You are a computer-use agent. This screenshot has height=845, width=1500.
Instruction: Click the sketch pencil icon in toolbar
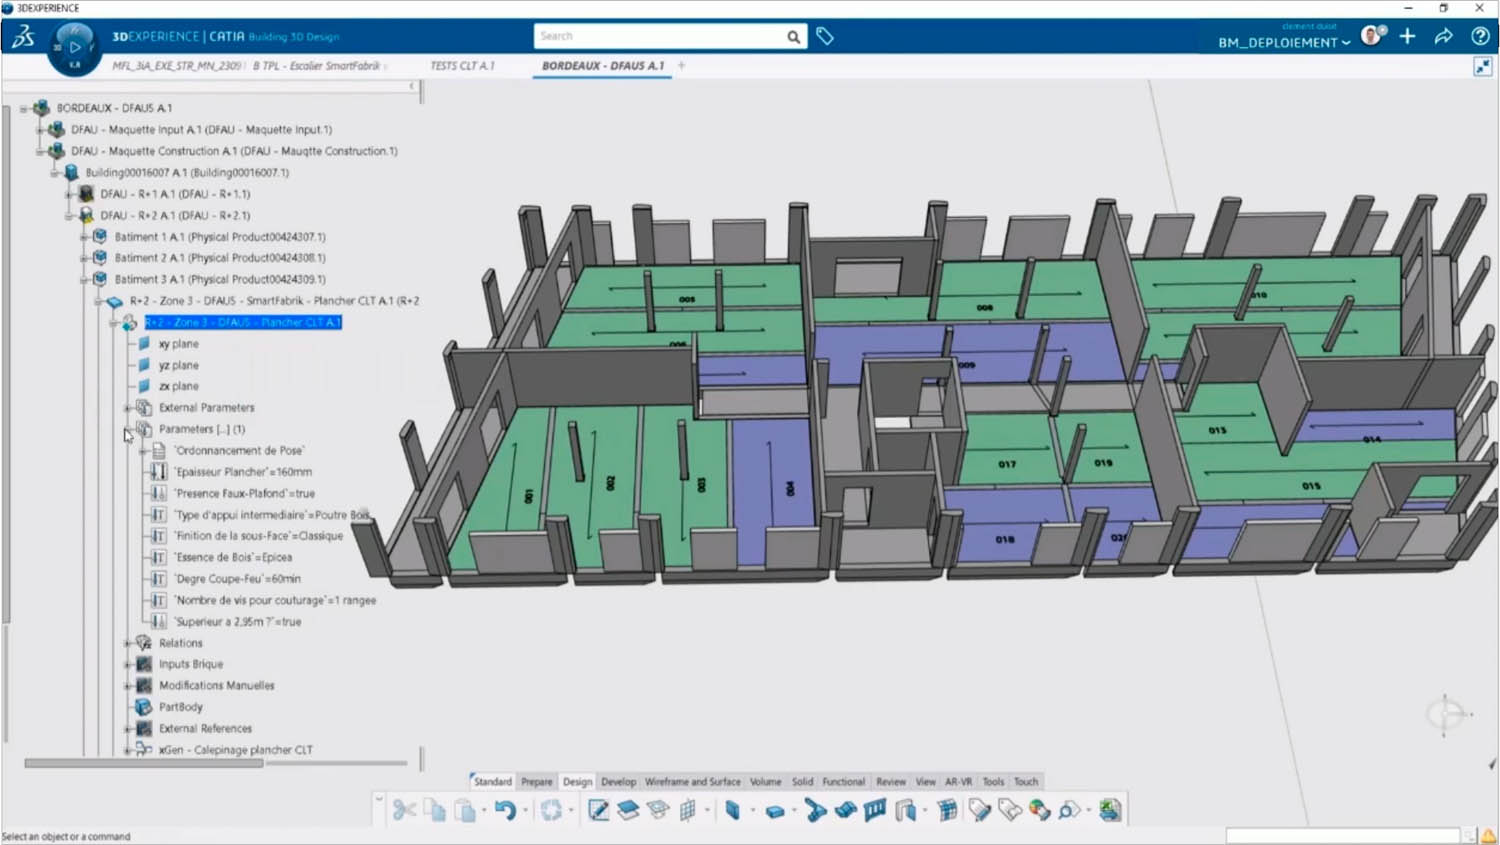tap(598, 810)
